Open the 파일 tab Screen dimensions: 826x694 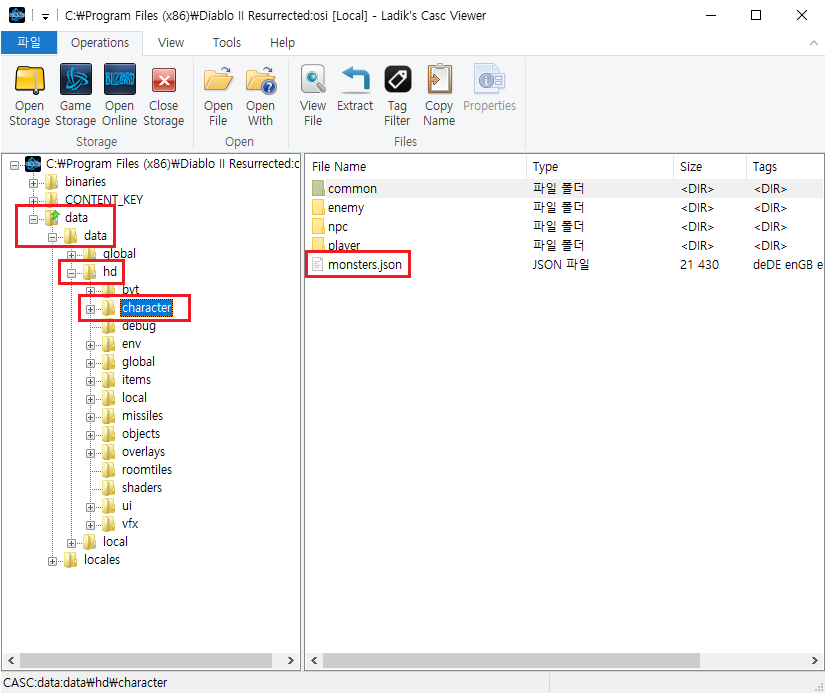(29, 42)
